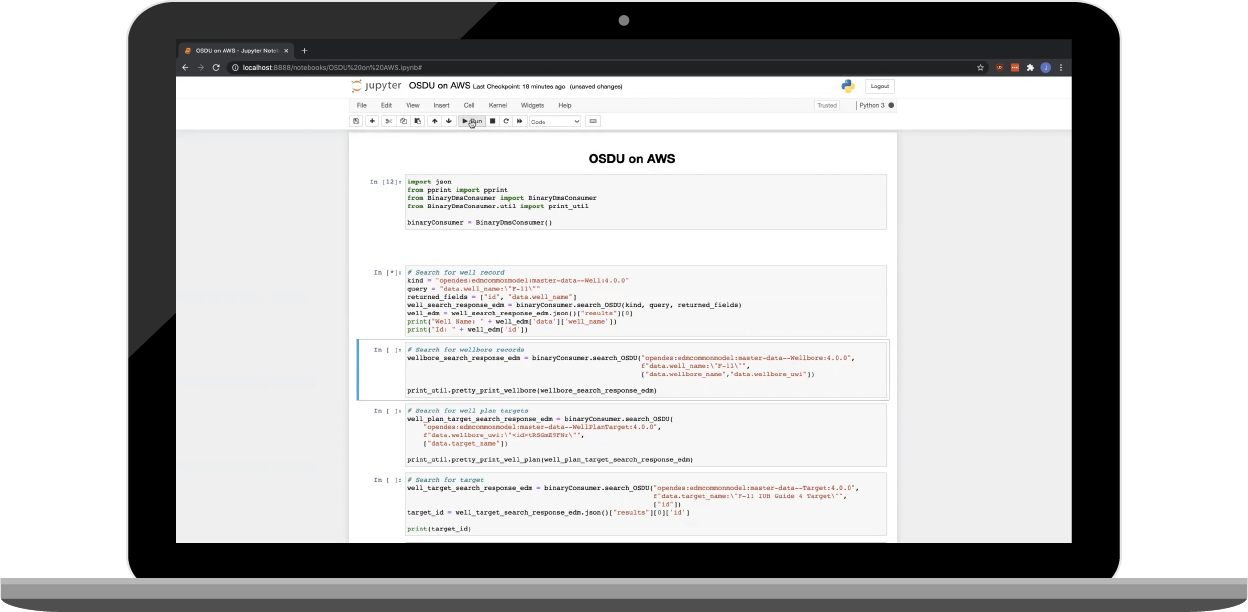This screenshot has height=612, width=1248.
Task: Run the selected cell
Action: (x=471, y=121)
